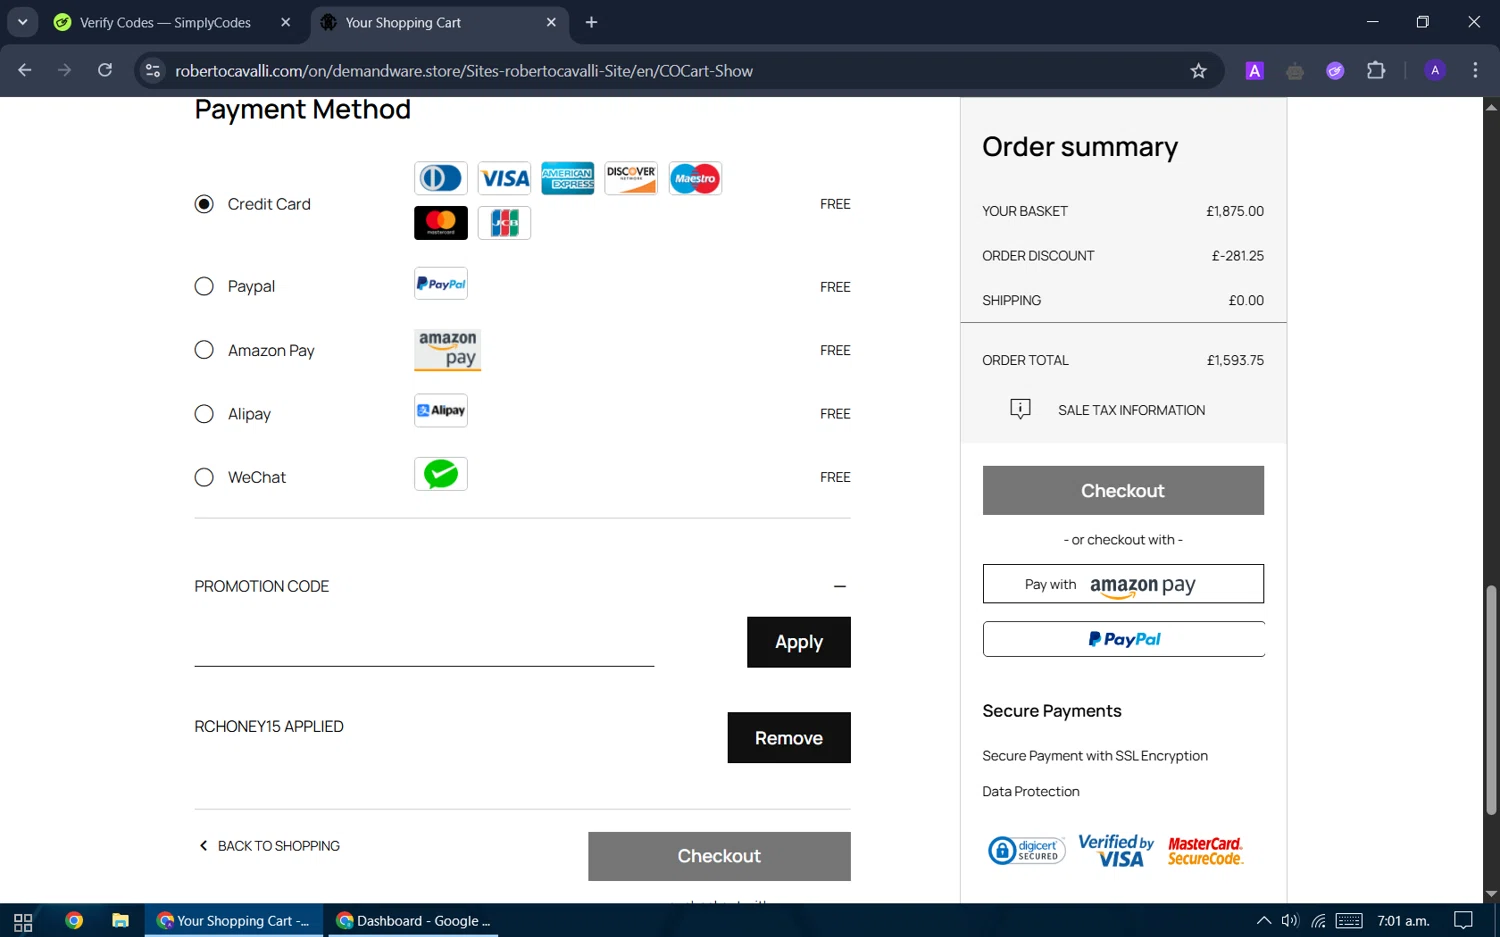
Task: Close the Your Shopping Cart tab
Action: (551, 22)
